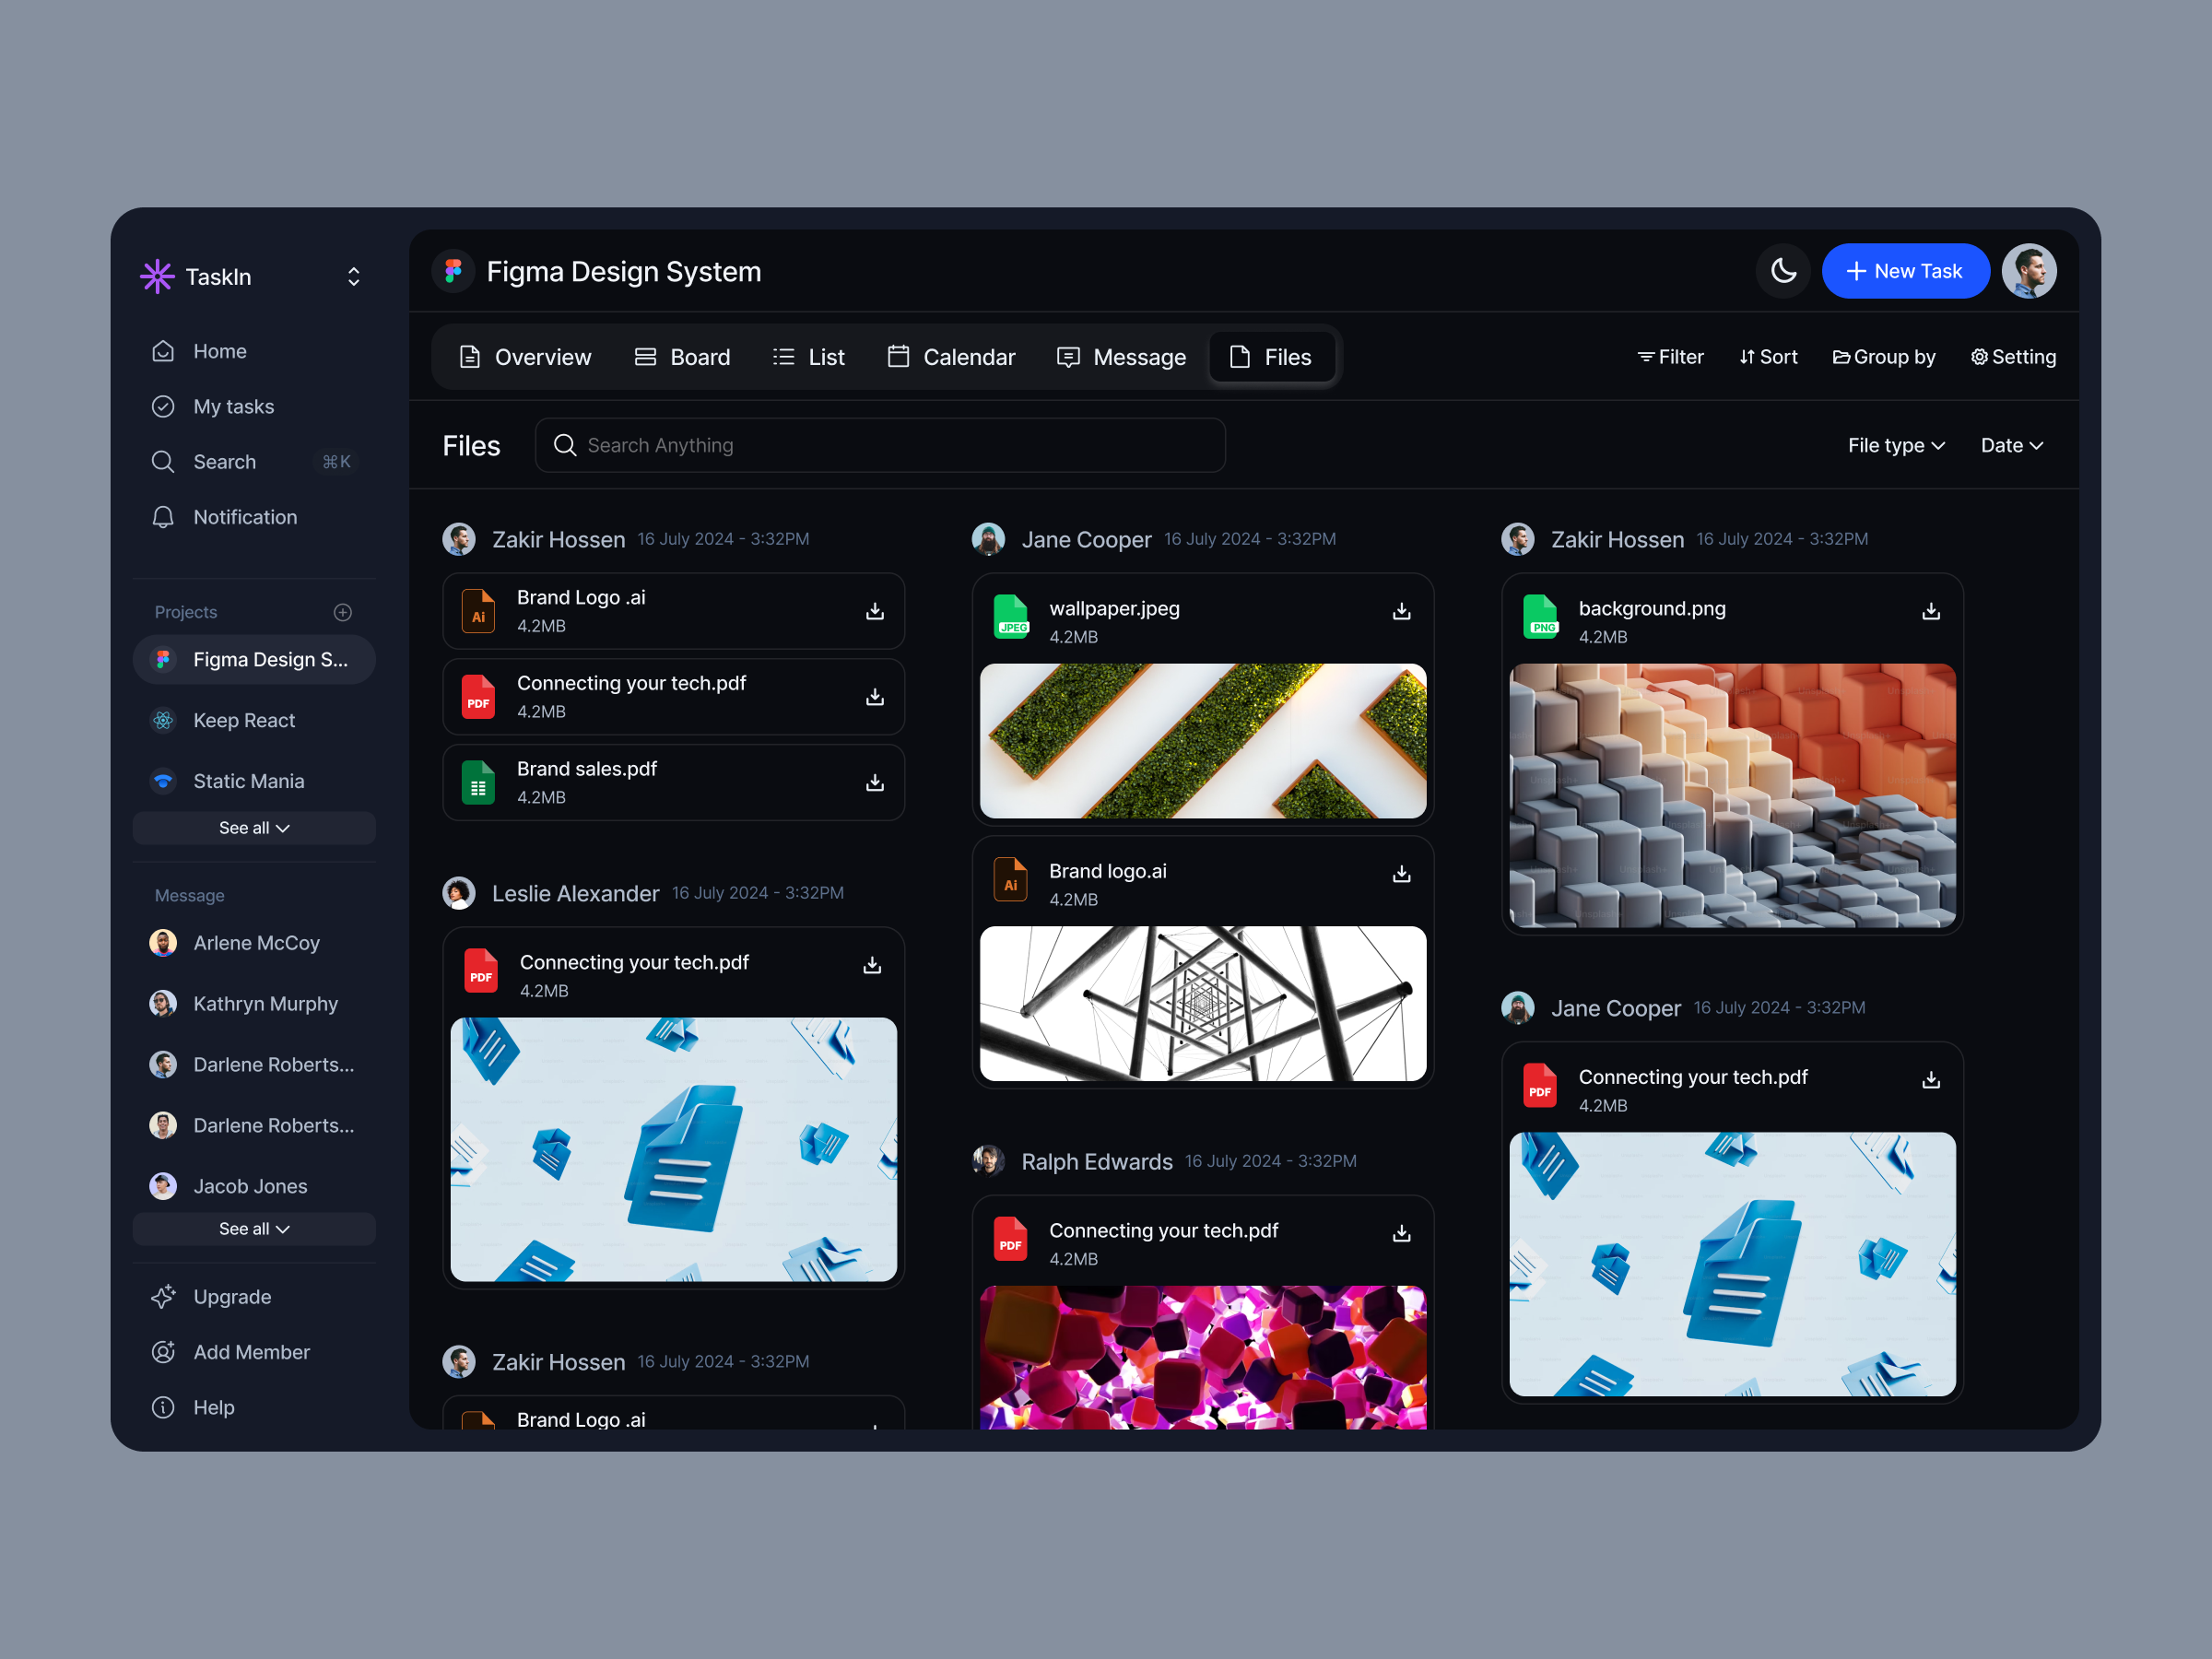Download Connecting your tech.pdf from Zakir Hossen

(874, 697)
